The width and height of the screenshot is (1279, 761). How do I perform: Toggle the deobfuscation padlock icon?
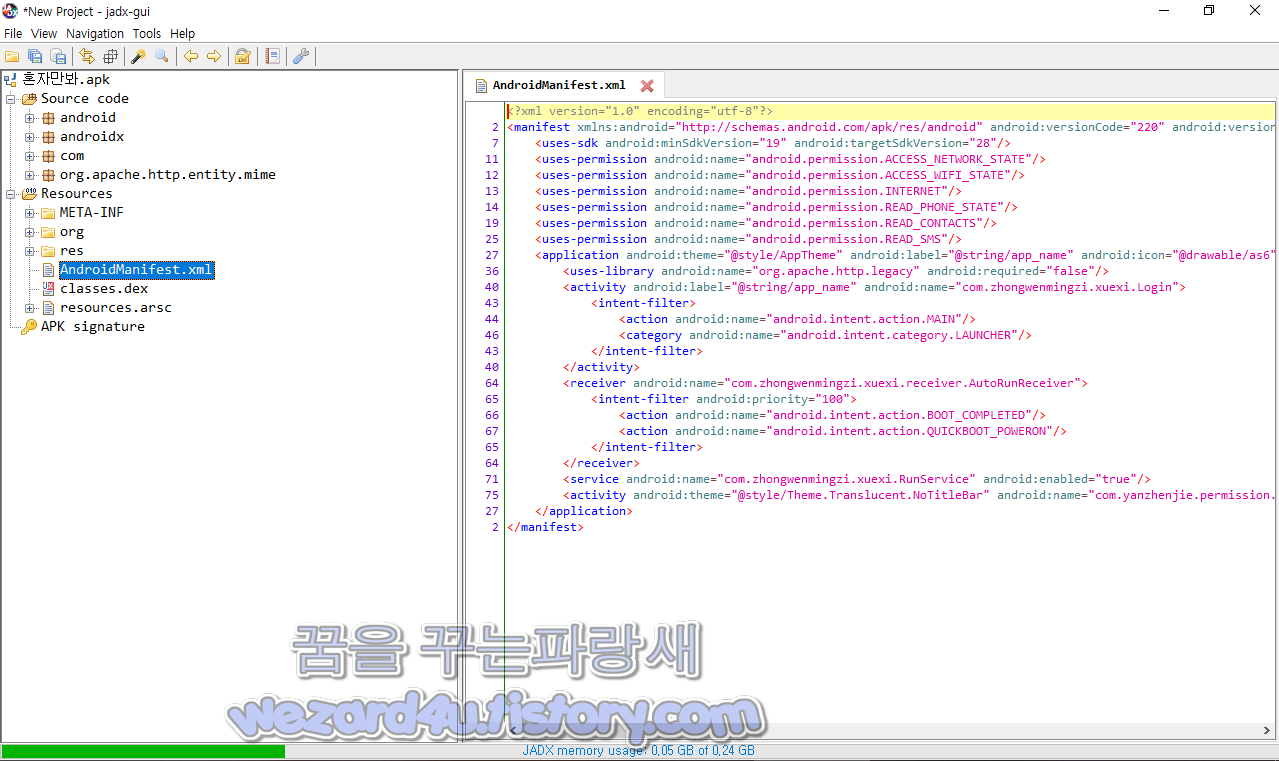click(x=242, y=56)
